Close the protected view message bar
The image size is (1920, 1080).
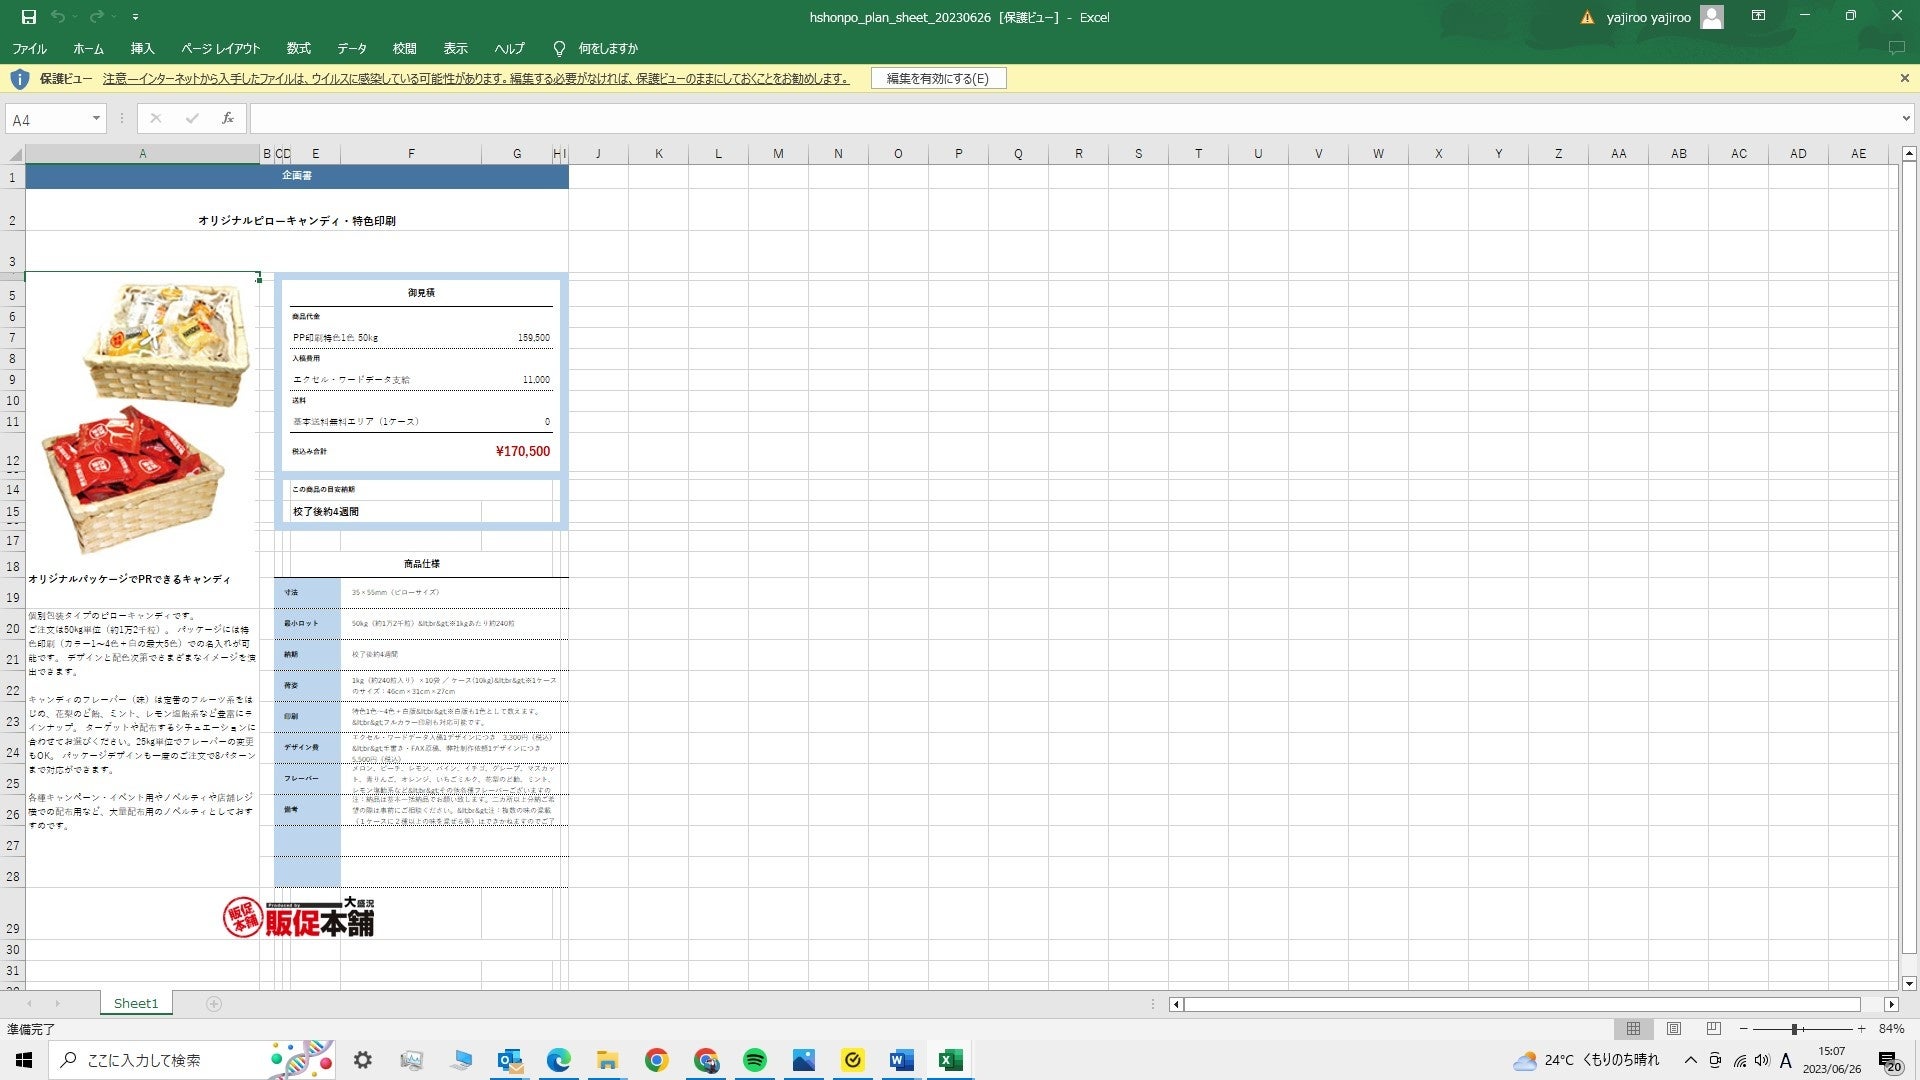pyautogui.click(x=1904, y=78)
